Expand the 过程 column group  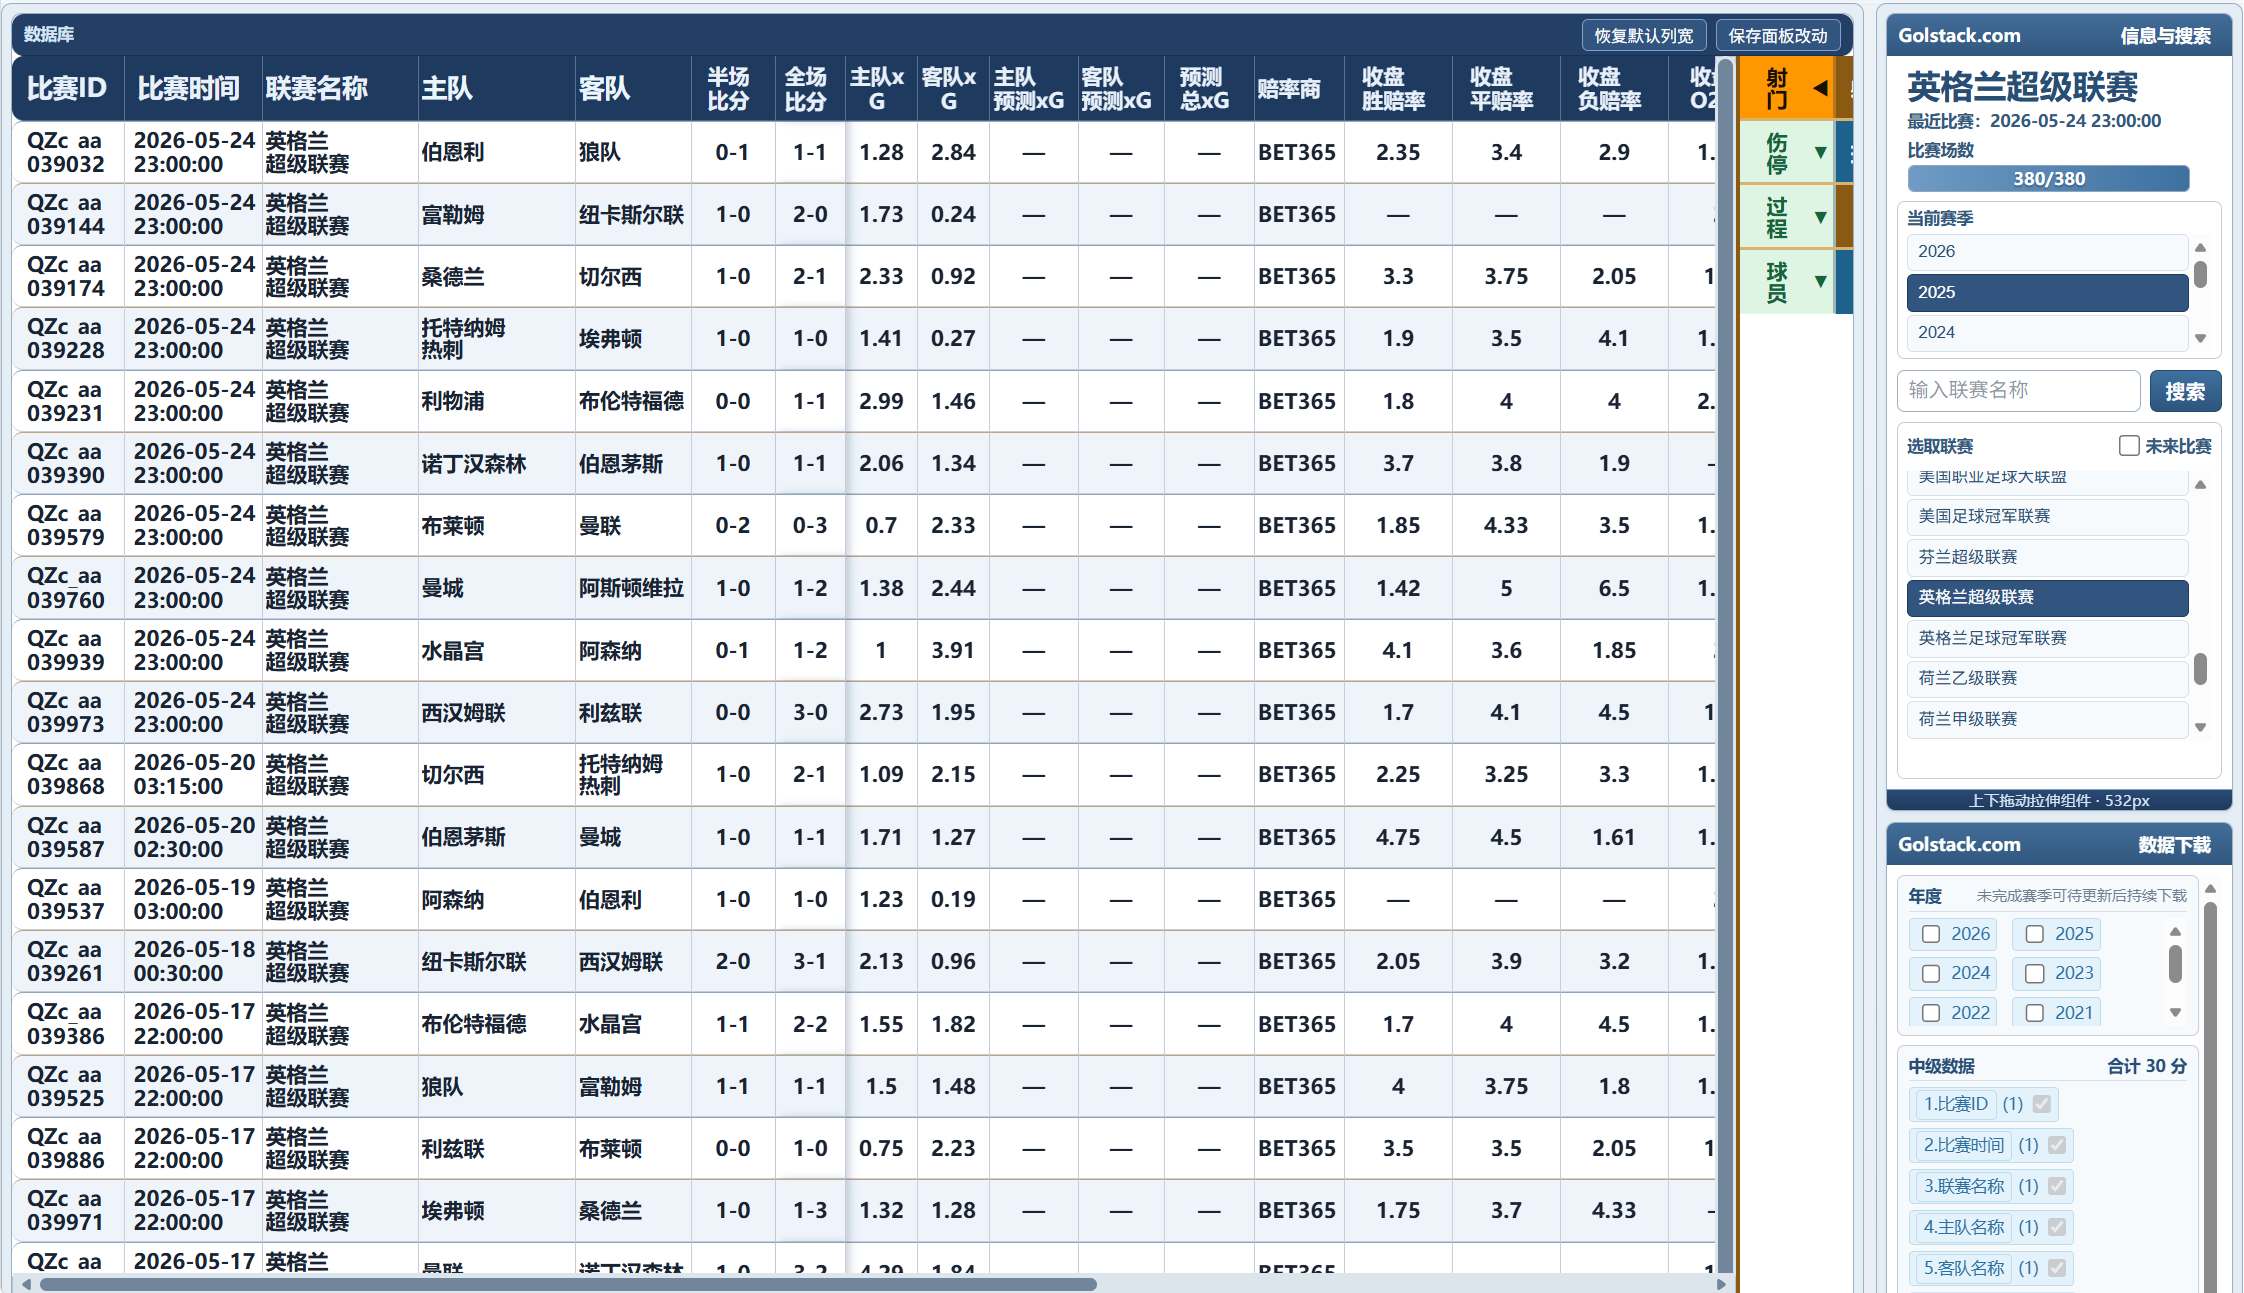tap(1820, 217)
